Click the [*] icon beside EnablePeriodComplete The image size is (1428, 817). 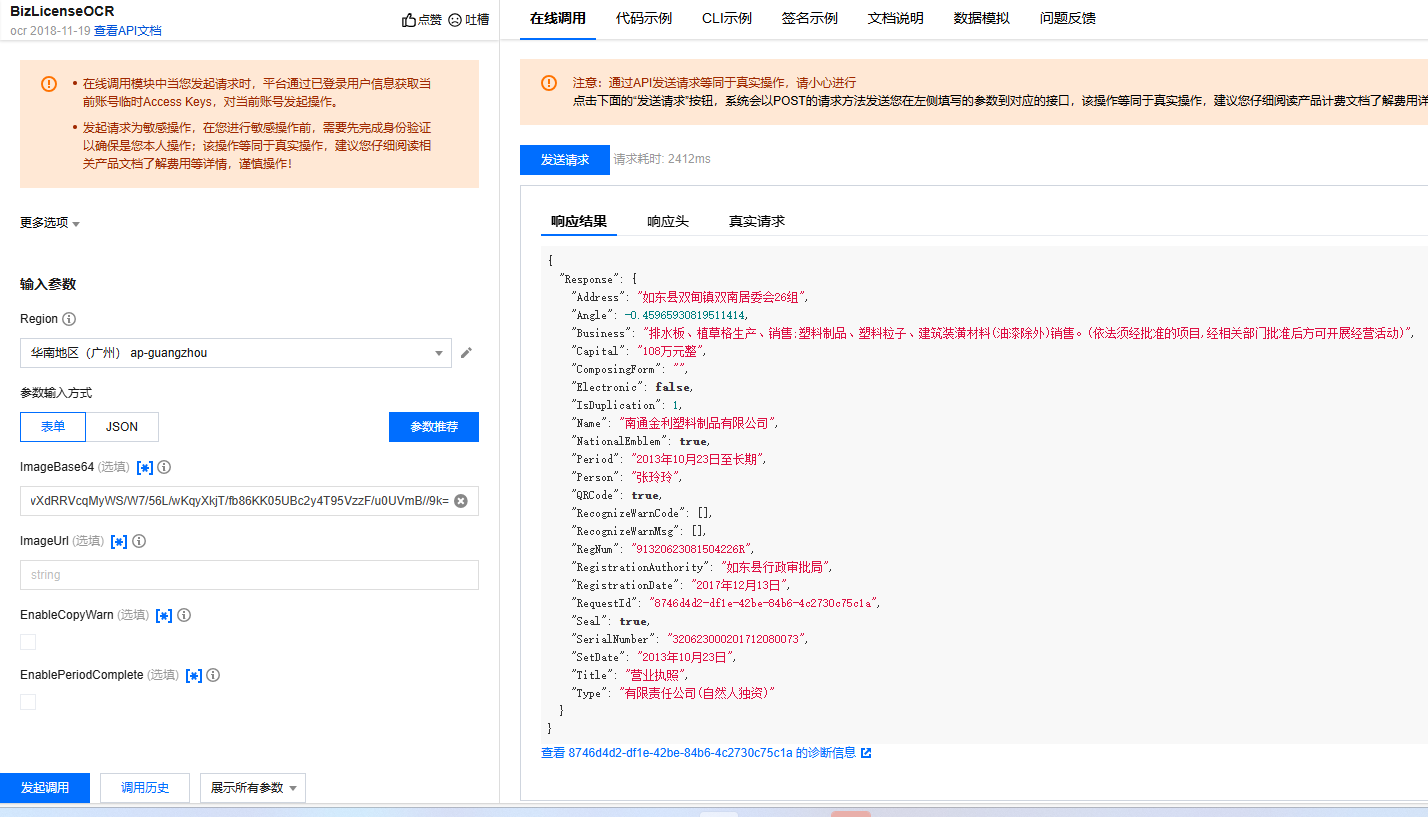(x=194, y=675)
